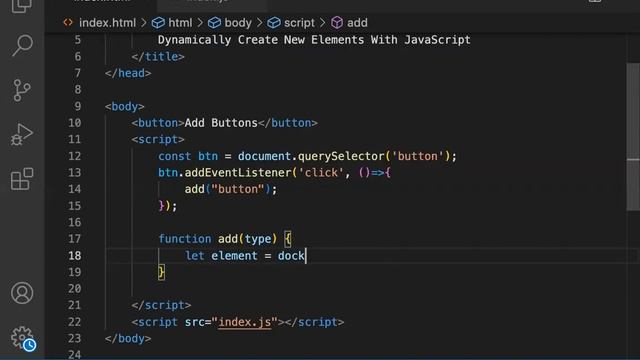Click the editor vertical scrollbar thumb
The height and width of the screenshot is (360, 640).
coord(633,137)
